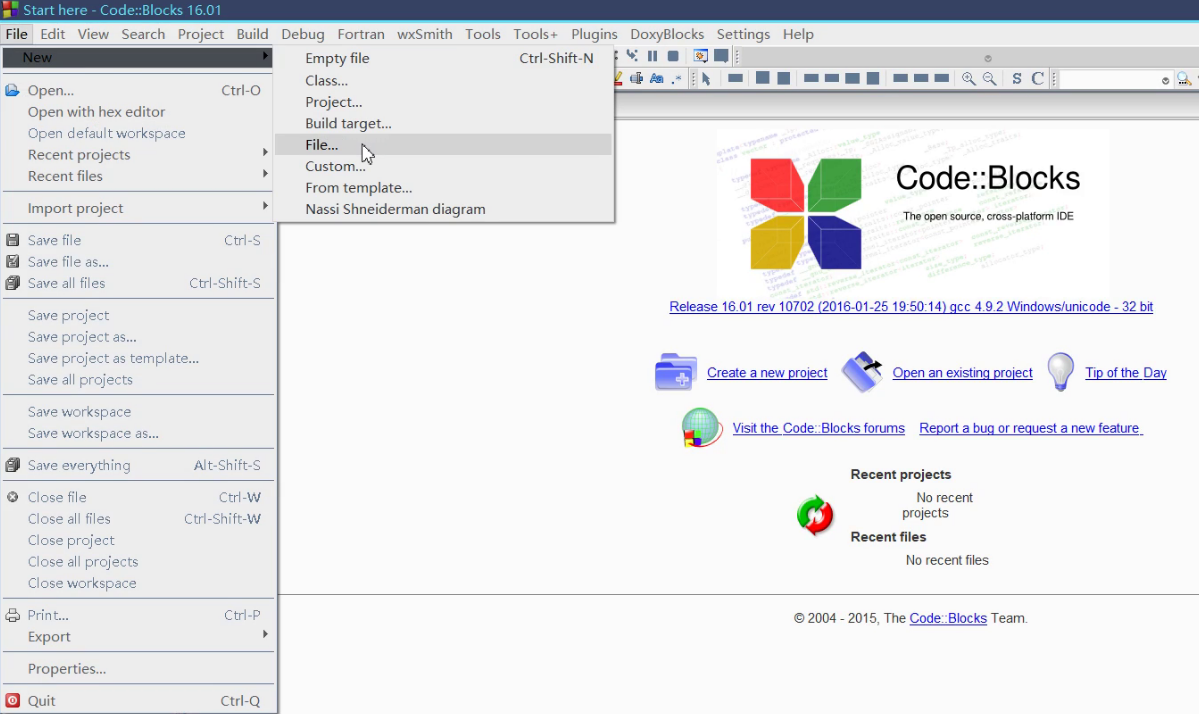
Task: Click the green-red refresh arrows icon
Action: tap(815, 515)
